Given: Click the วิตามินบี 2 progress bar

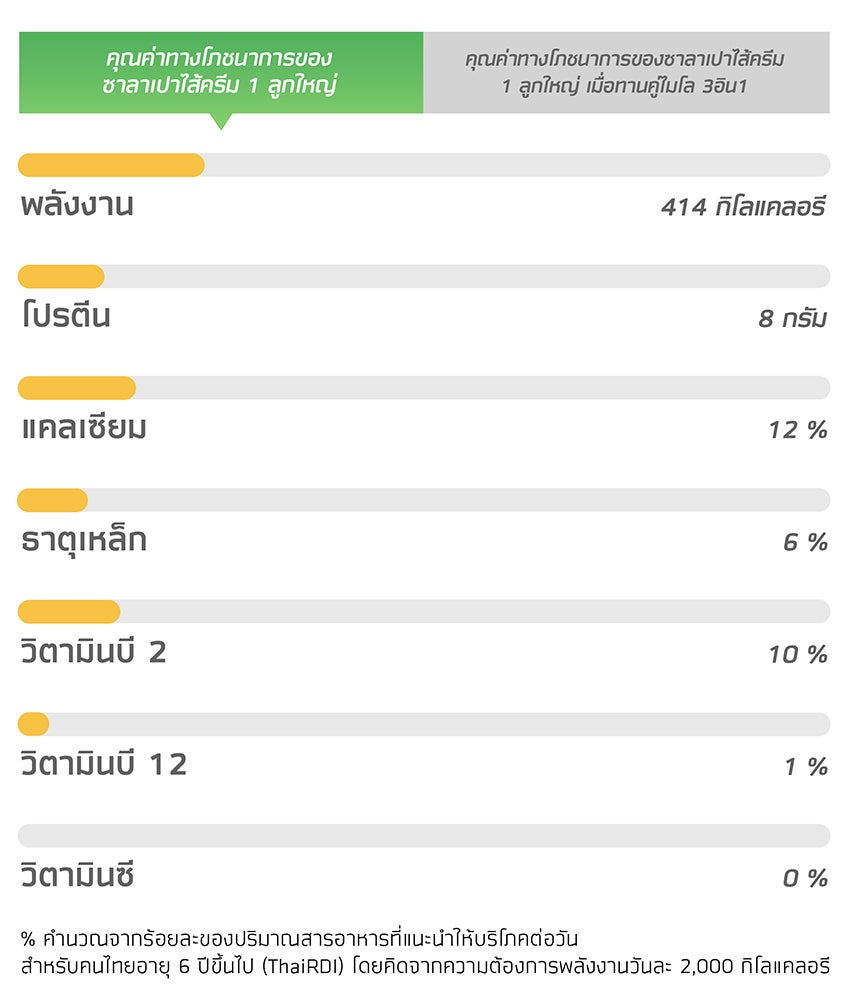Looking at the screenshot, I should click(424, 612).
